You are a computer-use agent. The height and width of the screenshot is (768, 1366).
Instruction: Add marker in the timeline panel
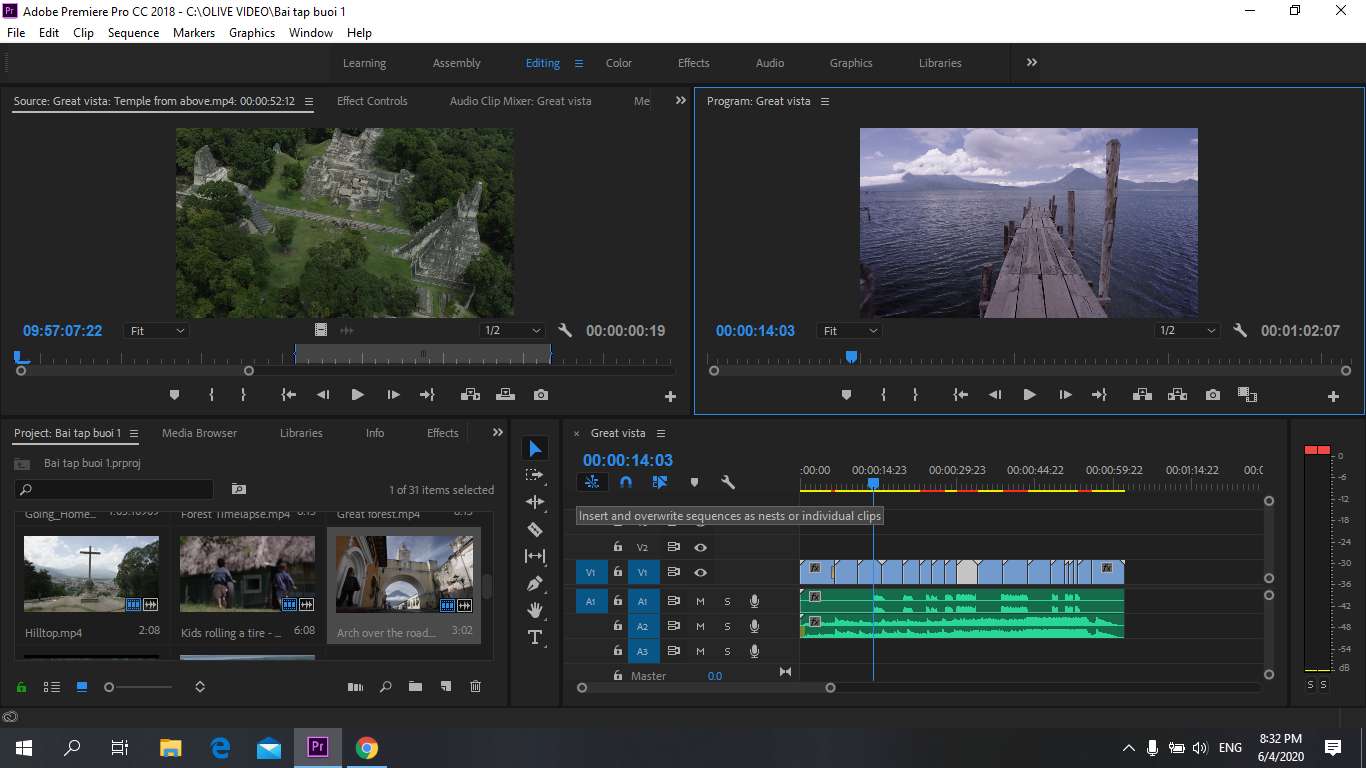pyautogui.click(x=694, y=482)
